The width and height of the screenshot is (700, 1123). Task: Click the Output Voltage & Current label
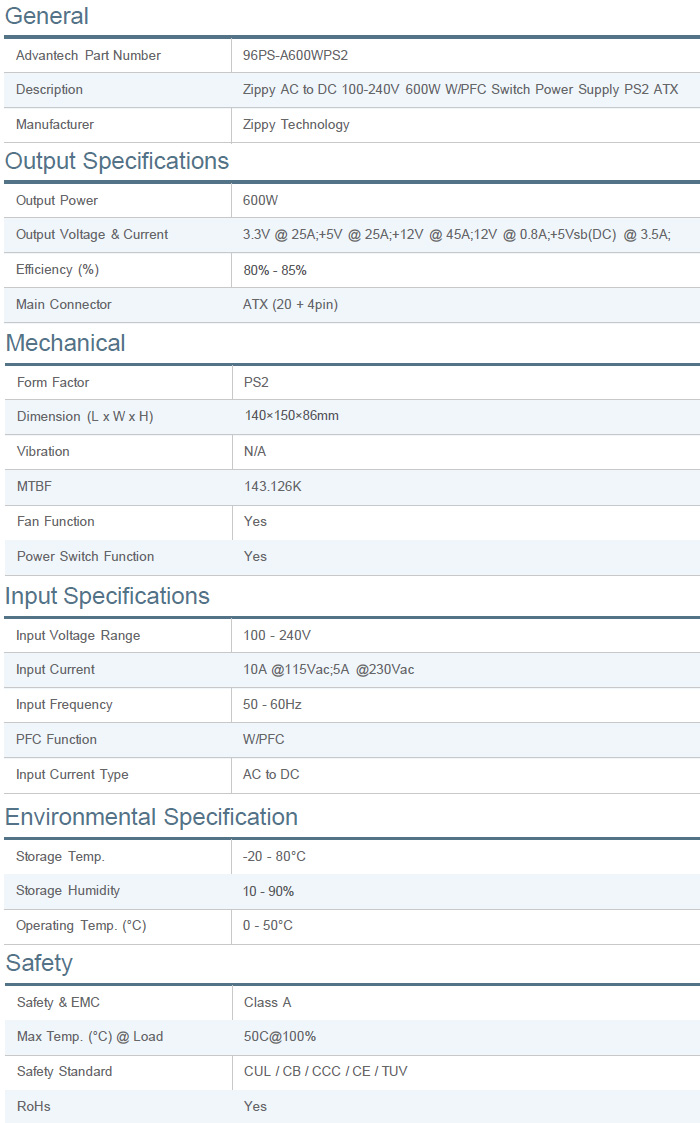coord(92,235)
